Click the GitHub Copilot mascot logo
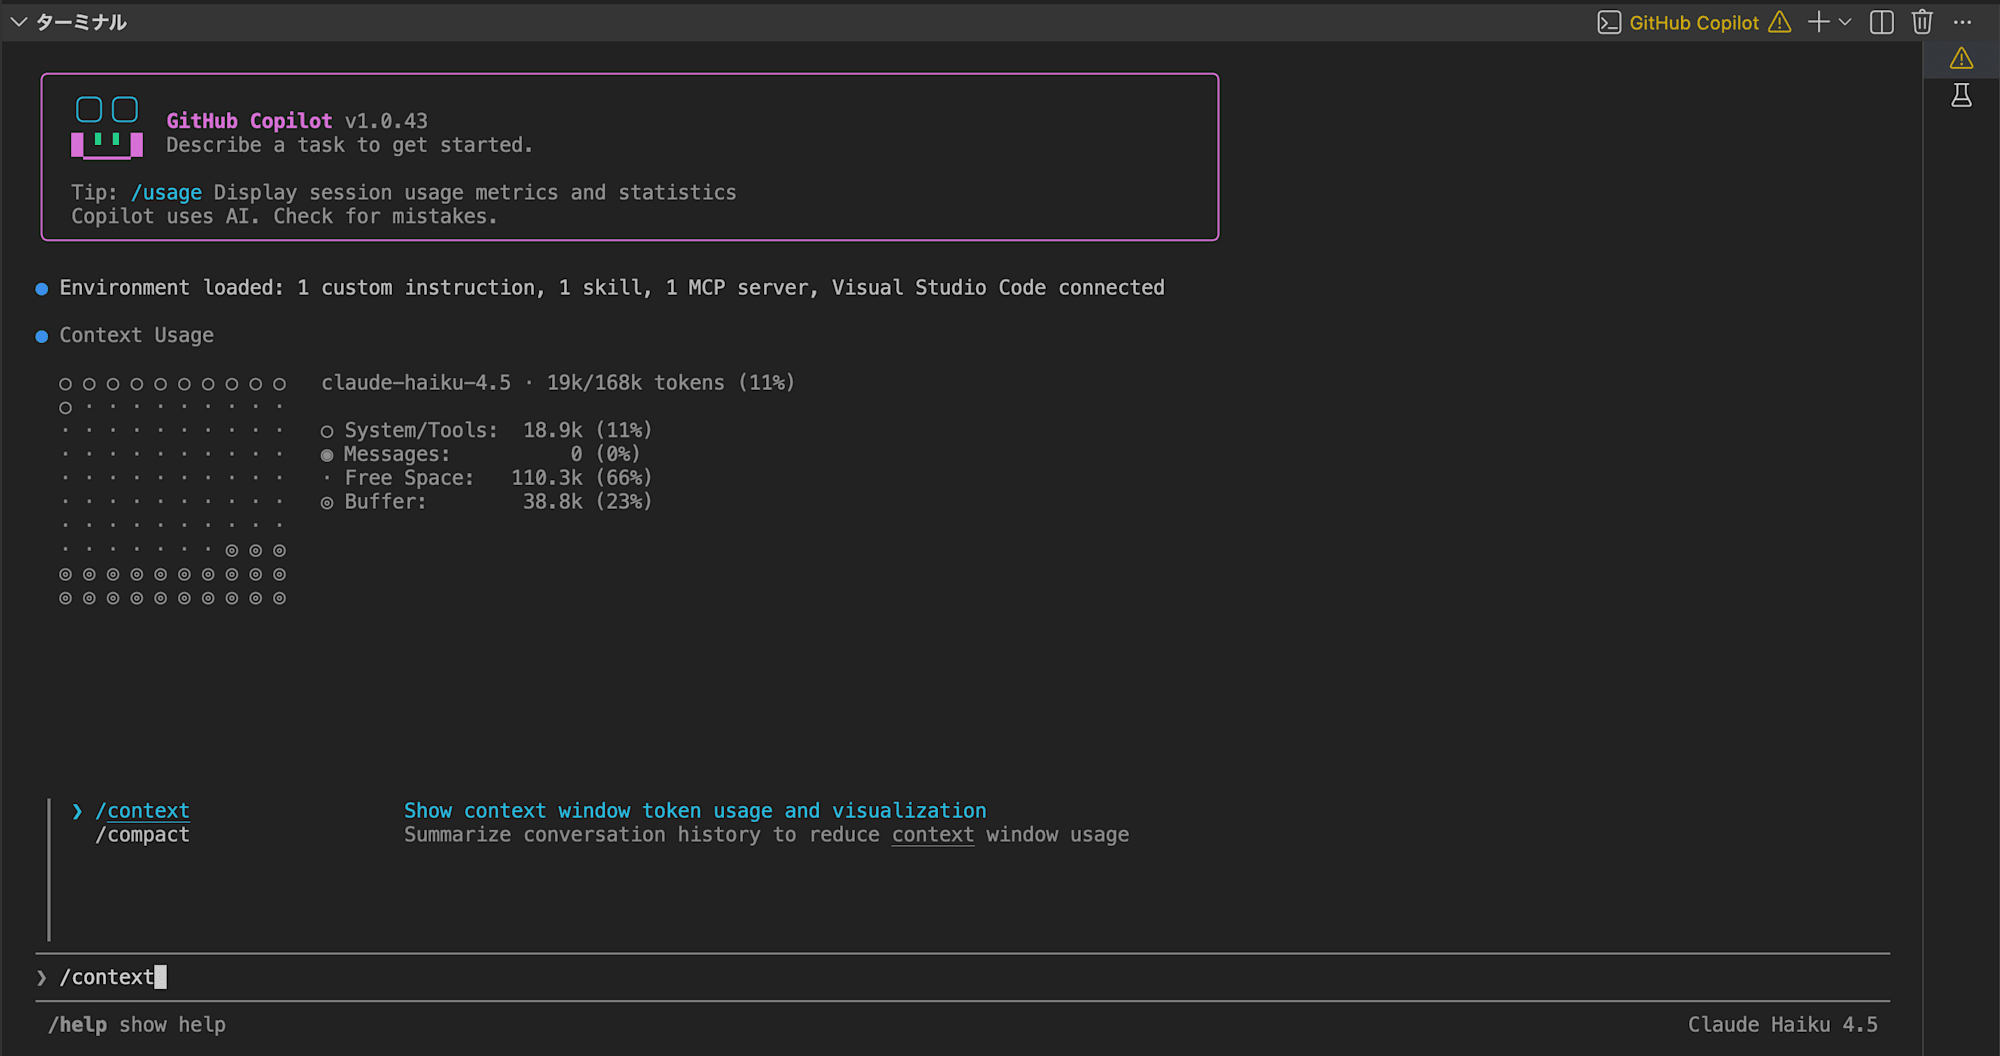 [107, 127]
